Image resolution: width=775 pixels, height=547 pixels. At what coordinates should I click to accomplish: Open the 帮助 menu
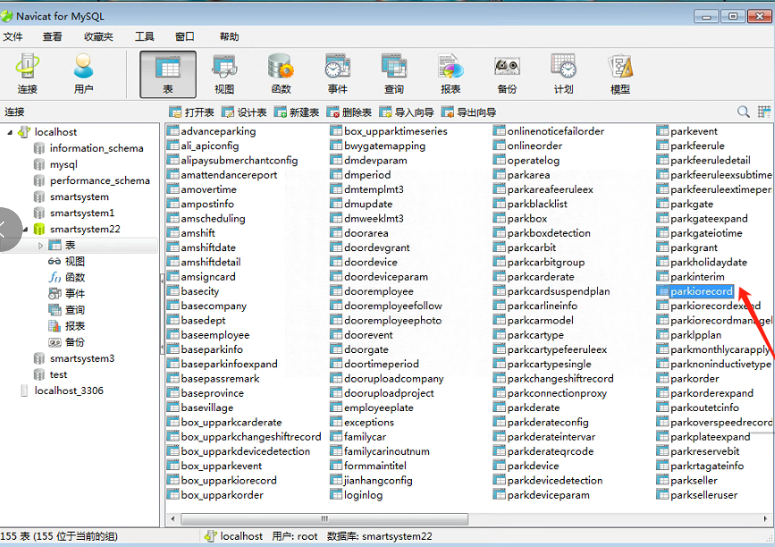[229, 37]
